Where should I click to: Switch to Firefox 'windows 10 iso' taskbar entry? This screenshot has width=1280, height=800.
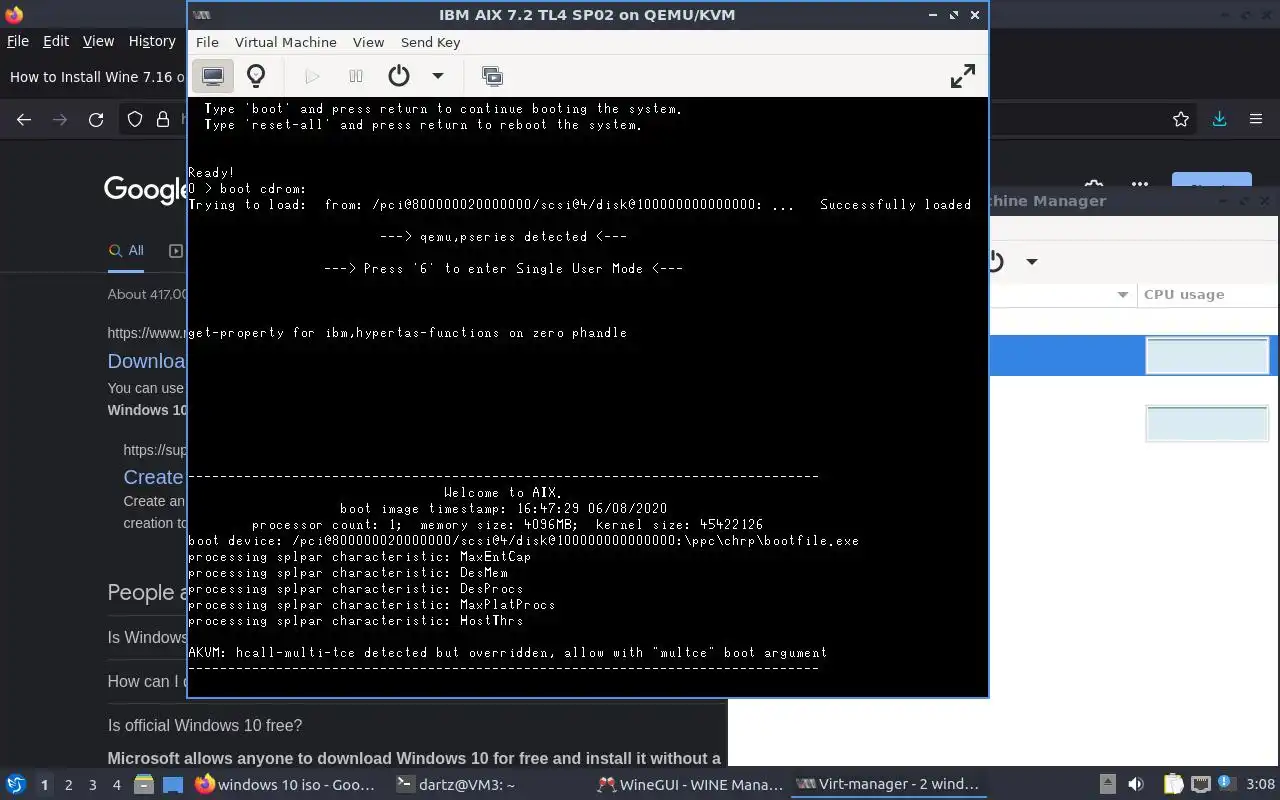[x=287, y=784]
